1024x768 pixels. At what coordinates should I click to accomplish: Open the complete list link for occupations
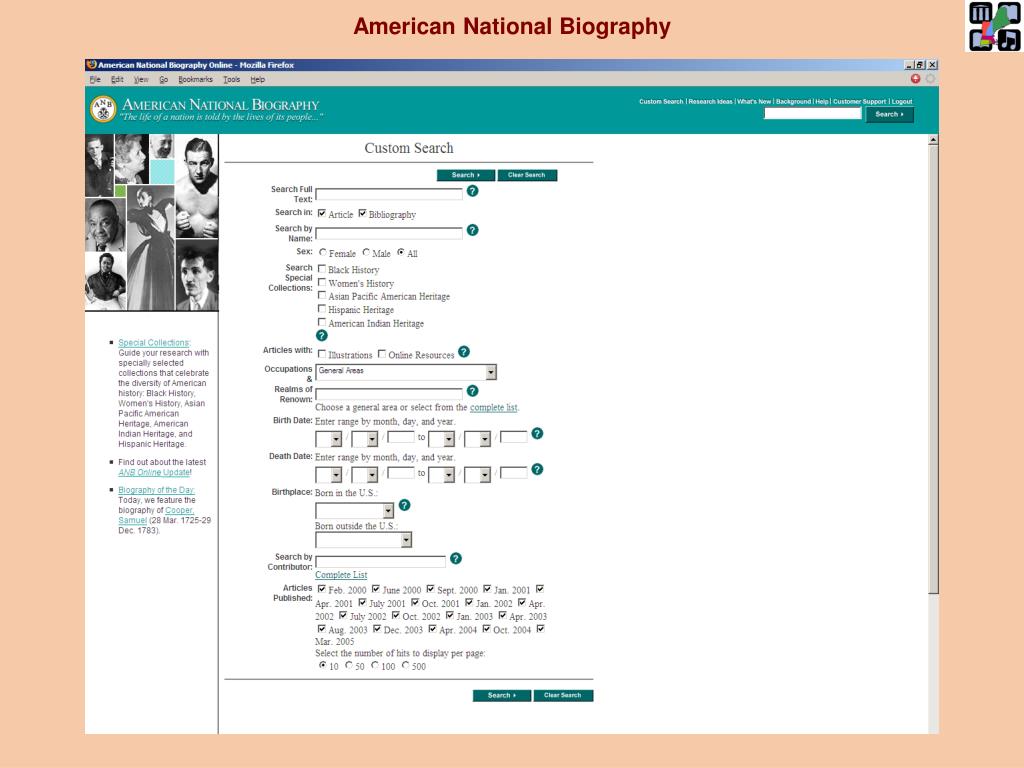click(x=494, y=408)
